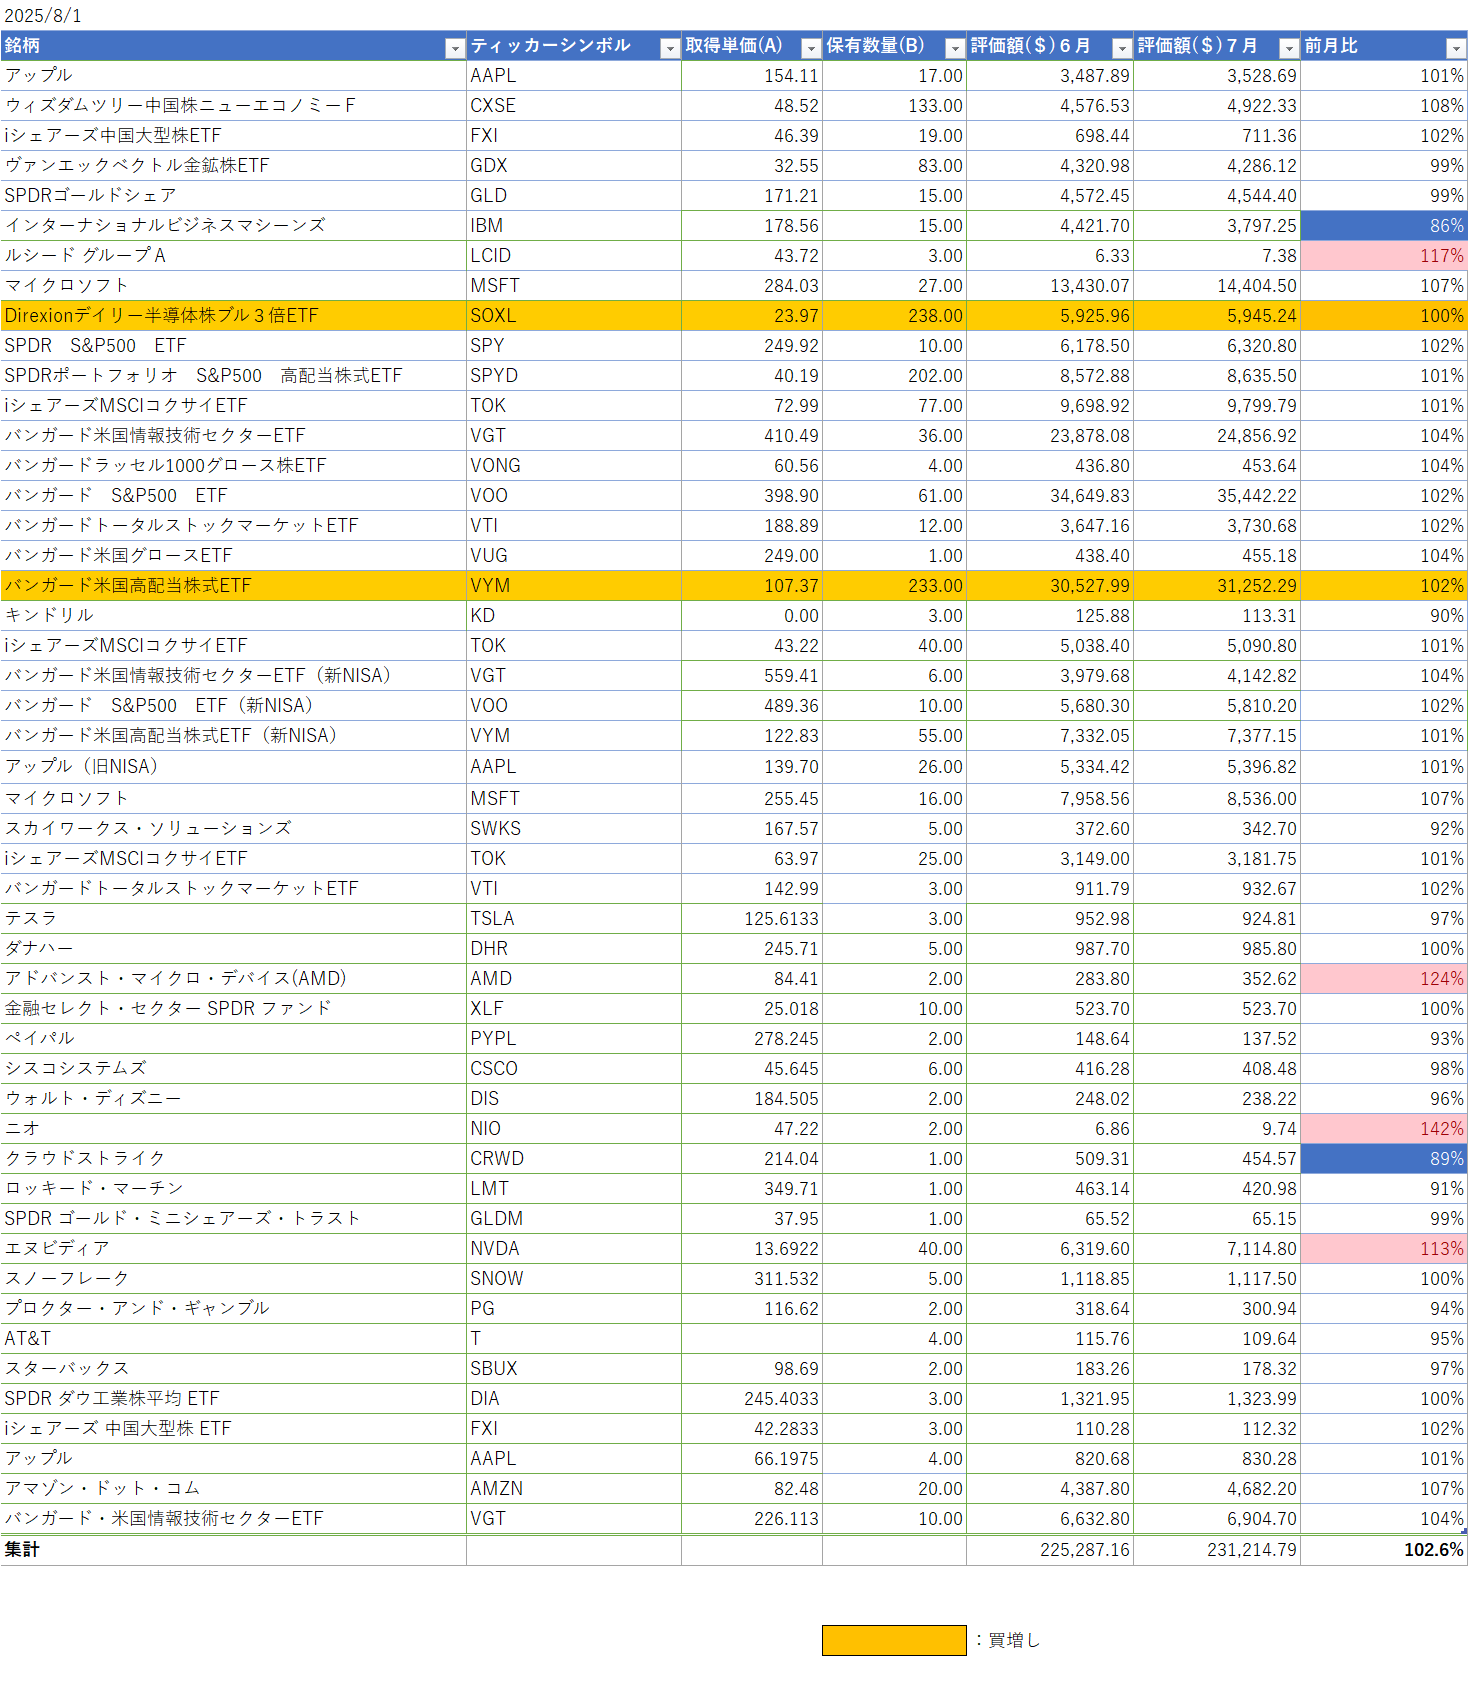
Task: Click the AMZN ticker cell
Action: (x=574, y=1489)
